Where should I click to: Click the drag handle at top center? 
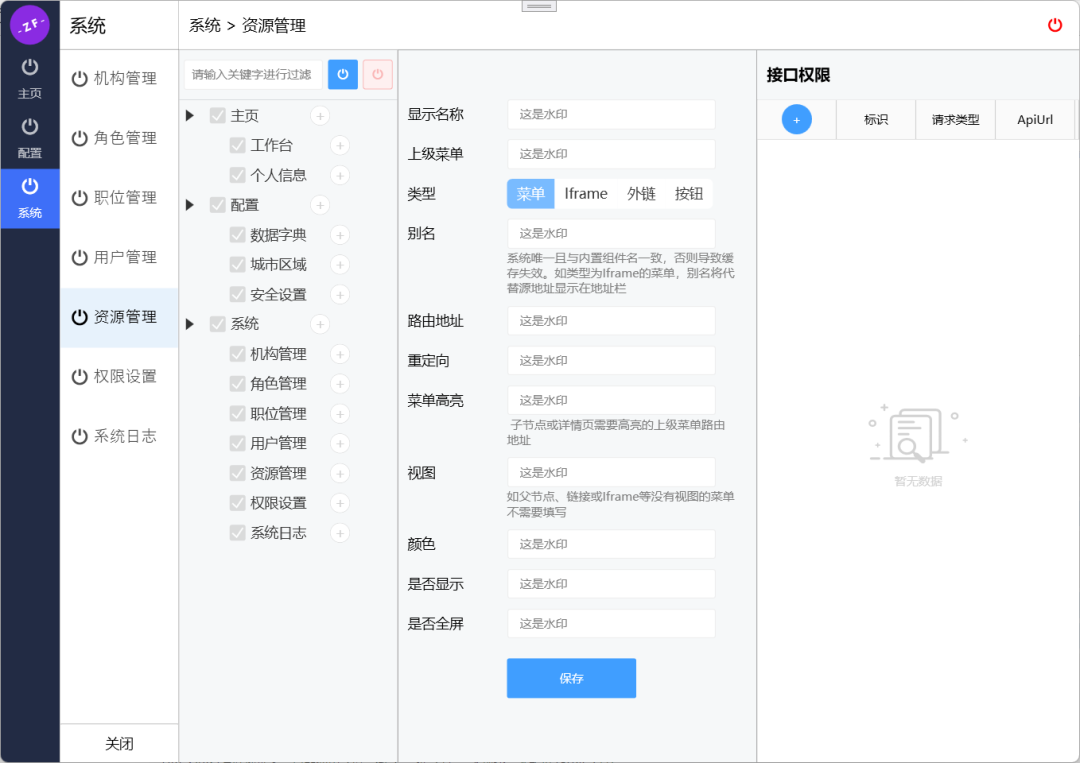coord(539,6)
